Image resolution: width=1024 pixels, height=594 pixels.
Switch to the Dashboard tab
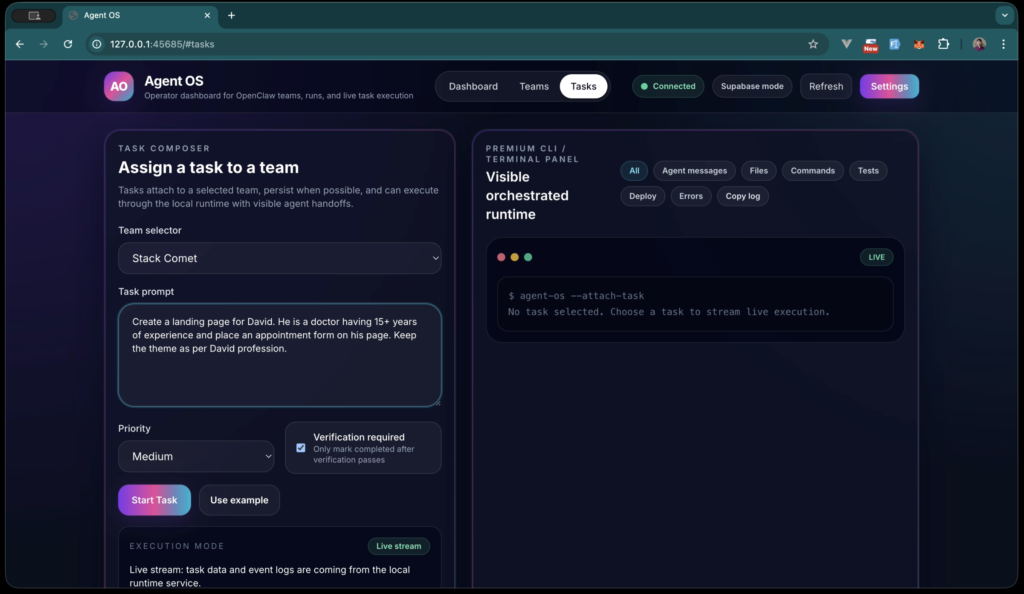tap(473, 86)
